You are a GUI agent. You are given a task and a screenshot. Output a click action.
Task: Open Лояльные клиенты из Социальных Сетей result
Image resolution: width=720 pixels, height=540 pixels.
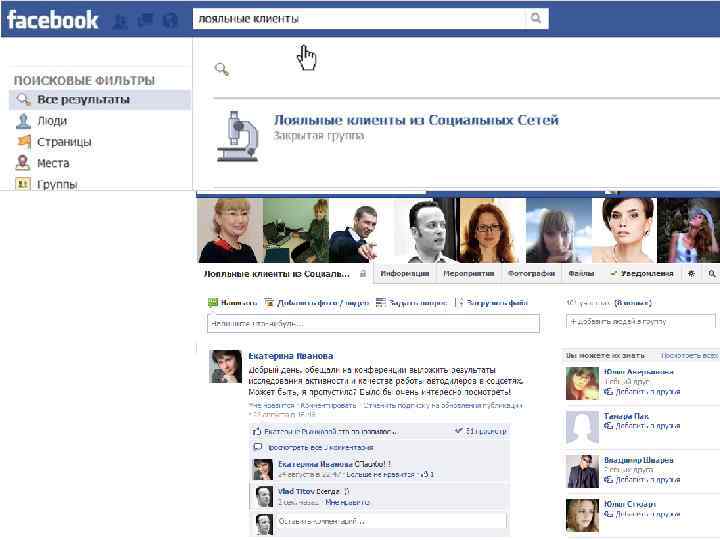(416, 120)
